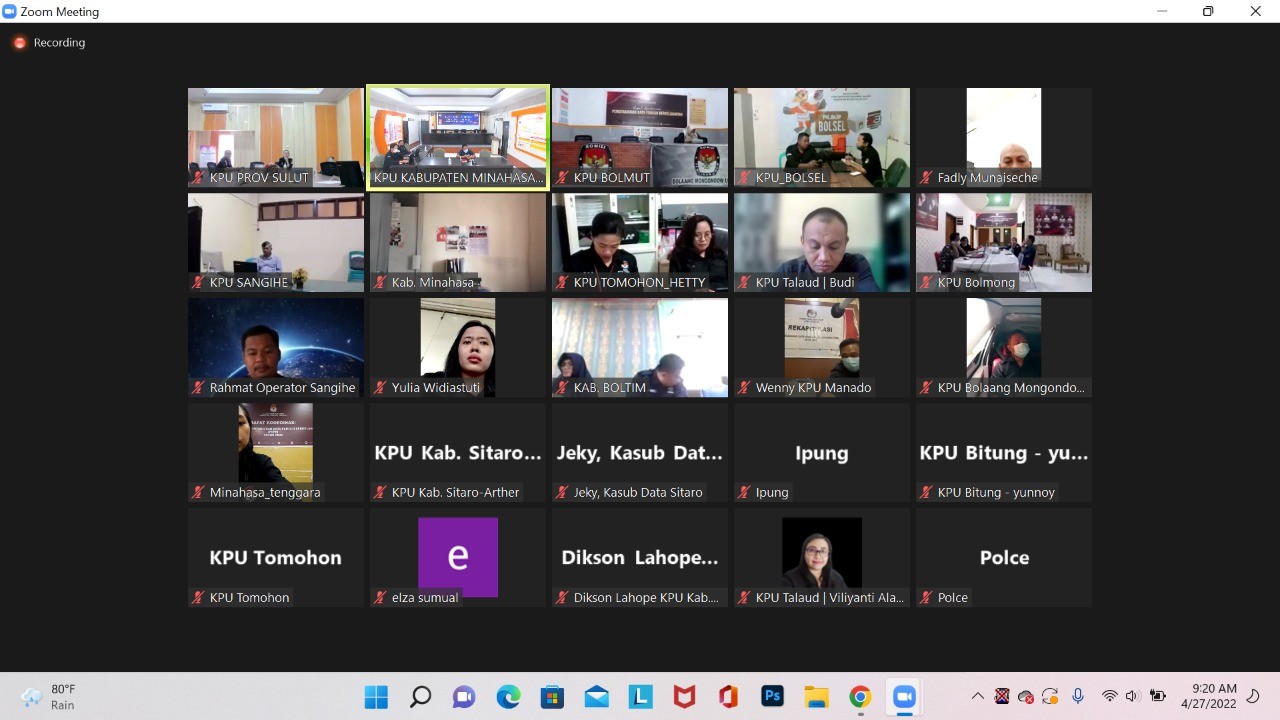Click the purple elza sumual avatar

tap(458, 556)
